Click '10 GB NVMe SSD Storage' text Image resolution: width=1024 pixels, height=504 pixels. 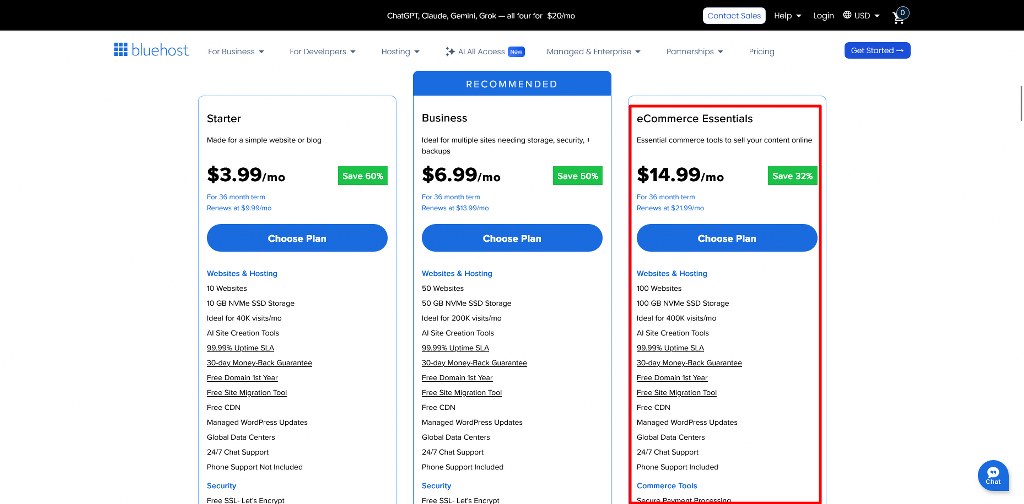pyautogui.click(x=250, y=304)
